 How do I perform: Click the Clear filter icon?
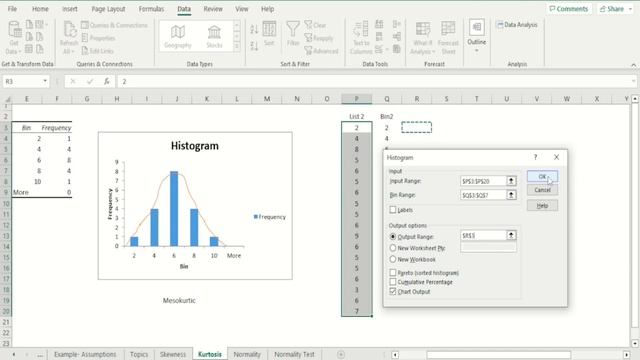tap(315, 25)
